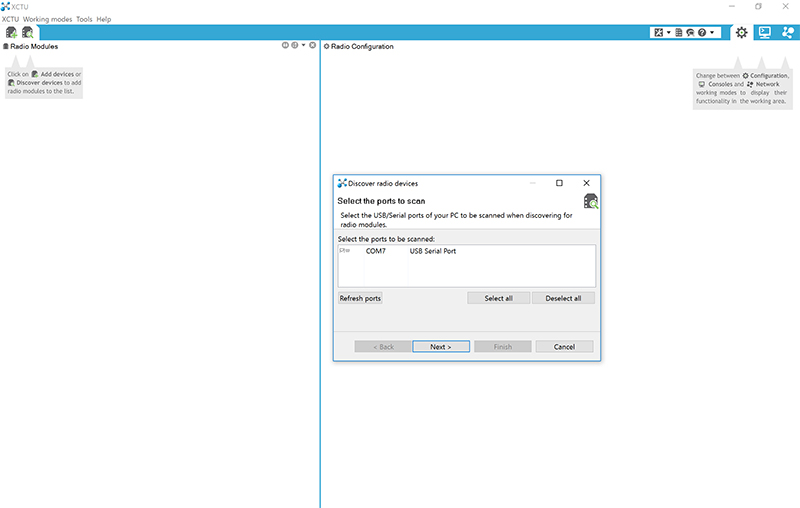
Task: Click the Next > button
Action: click(441, 347)
